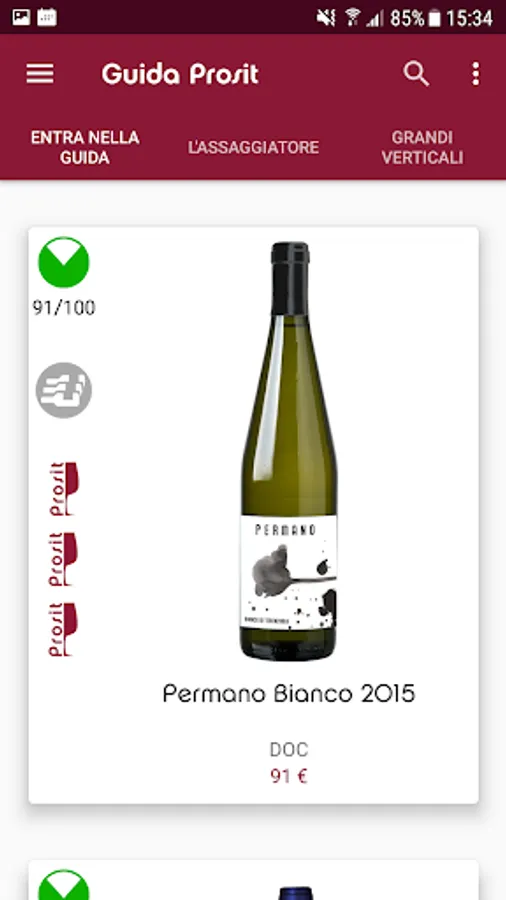Switch to L'Assaggiatore tab
506x900 pixels.
tap(254, 148)
